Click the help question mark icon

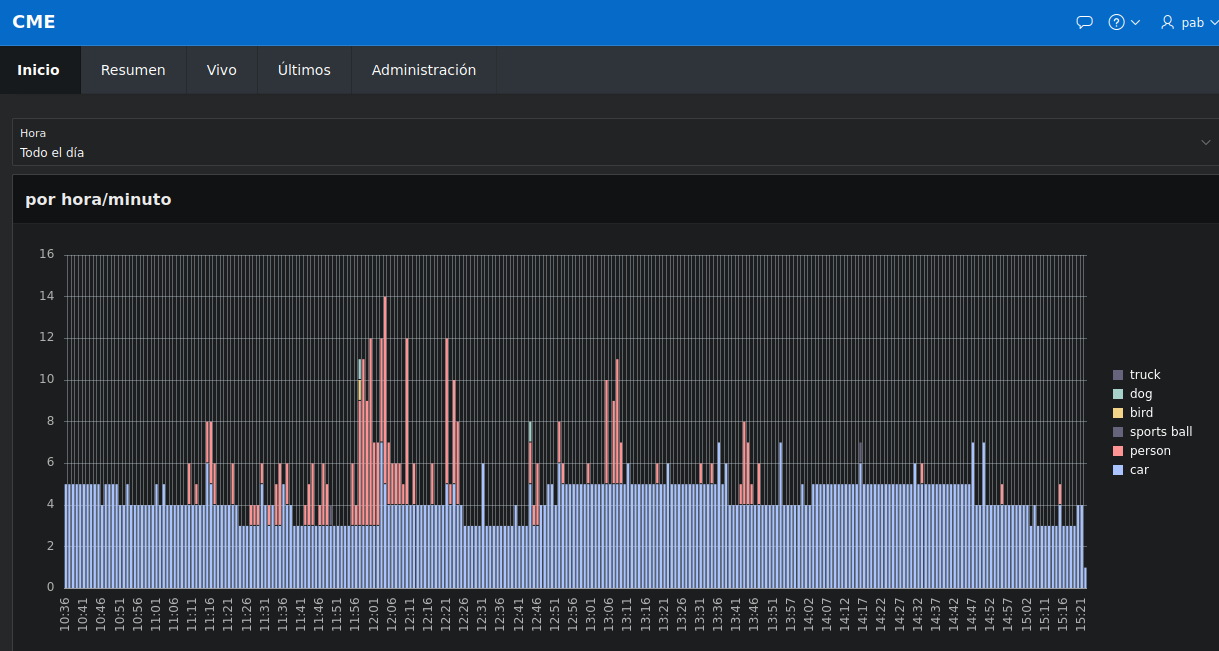click(x=1115, y=22)
